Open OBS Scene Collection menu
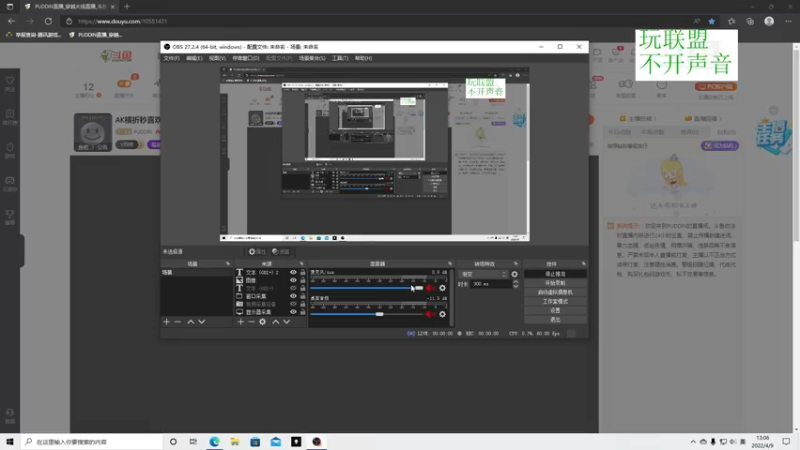The height and width of the screenshot is (450, 800). pos(312,58)
